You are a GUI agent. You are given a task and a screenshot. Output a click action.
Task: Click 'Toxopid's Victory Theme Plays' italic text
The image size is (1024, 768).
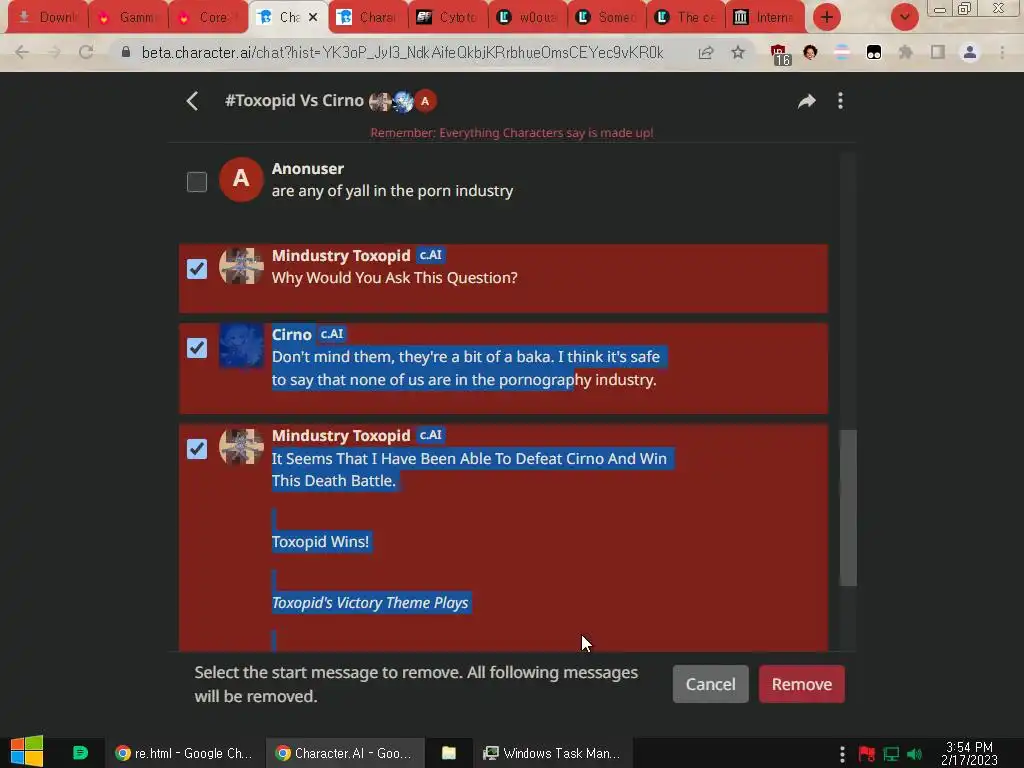370,602
